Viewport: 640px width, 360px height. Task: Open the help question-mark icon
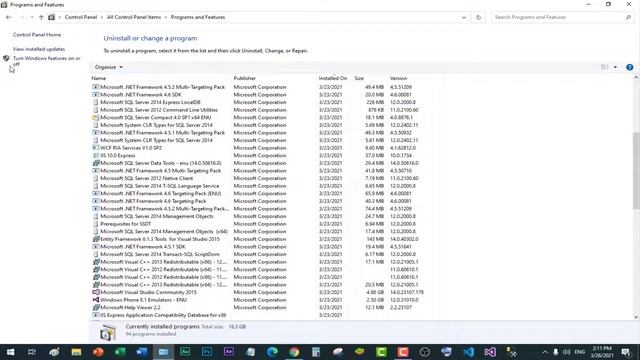tap(630, 67)
